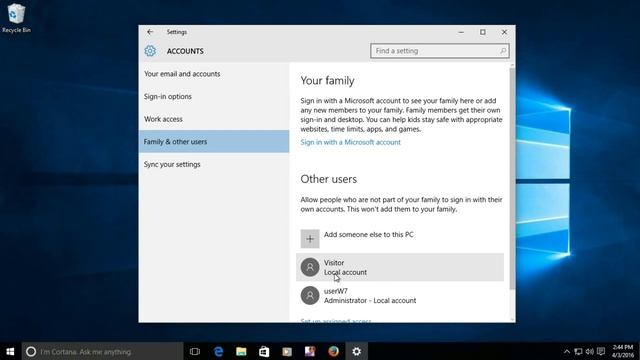Click the plus icon to add someone
Screen dimensions: 640x360
pyautogui.click(x=310, y=239)
